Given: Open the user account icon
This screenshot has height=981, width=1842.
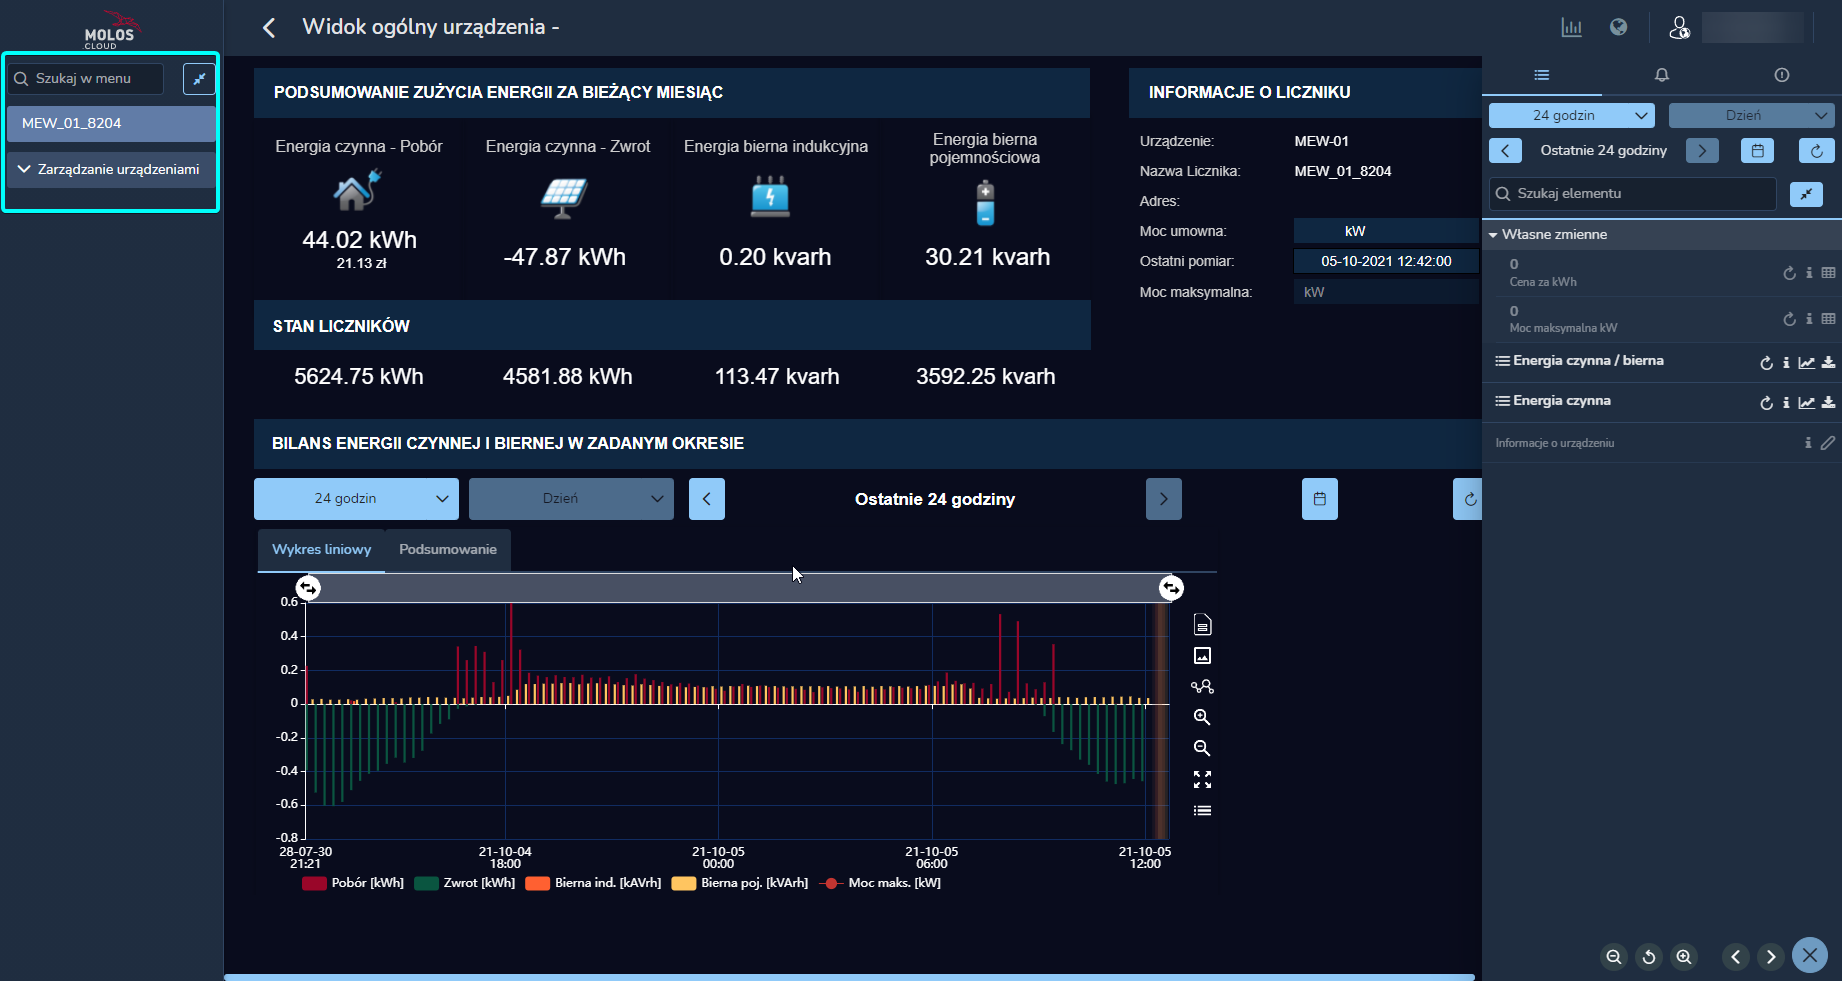Looking at the screenshot, I should coord(1679,27).
